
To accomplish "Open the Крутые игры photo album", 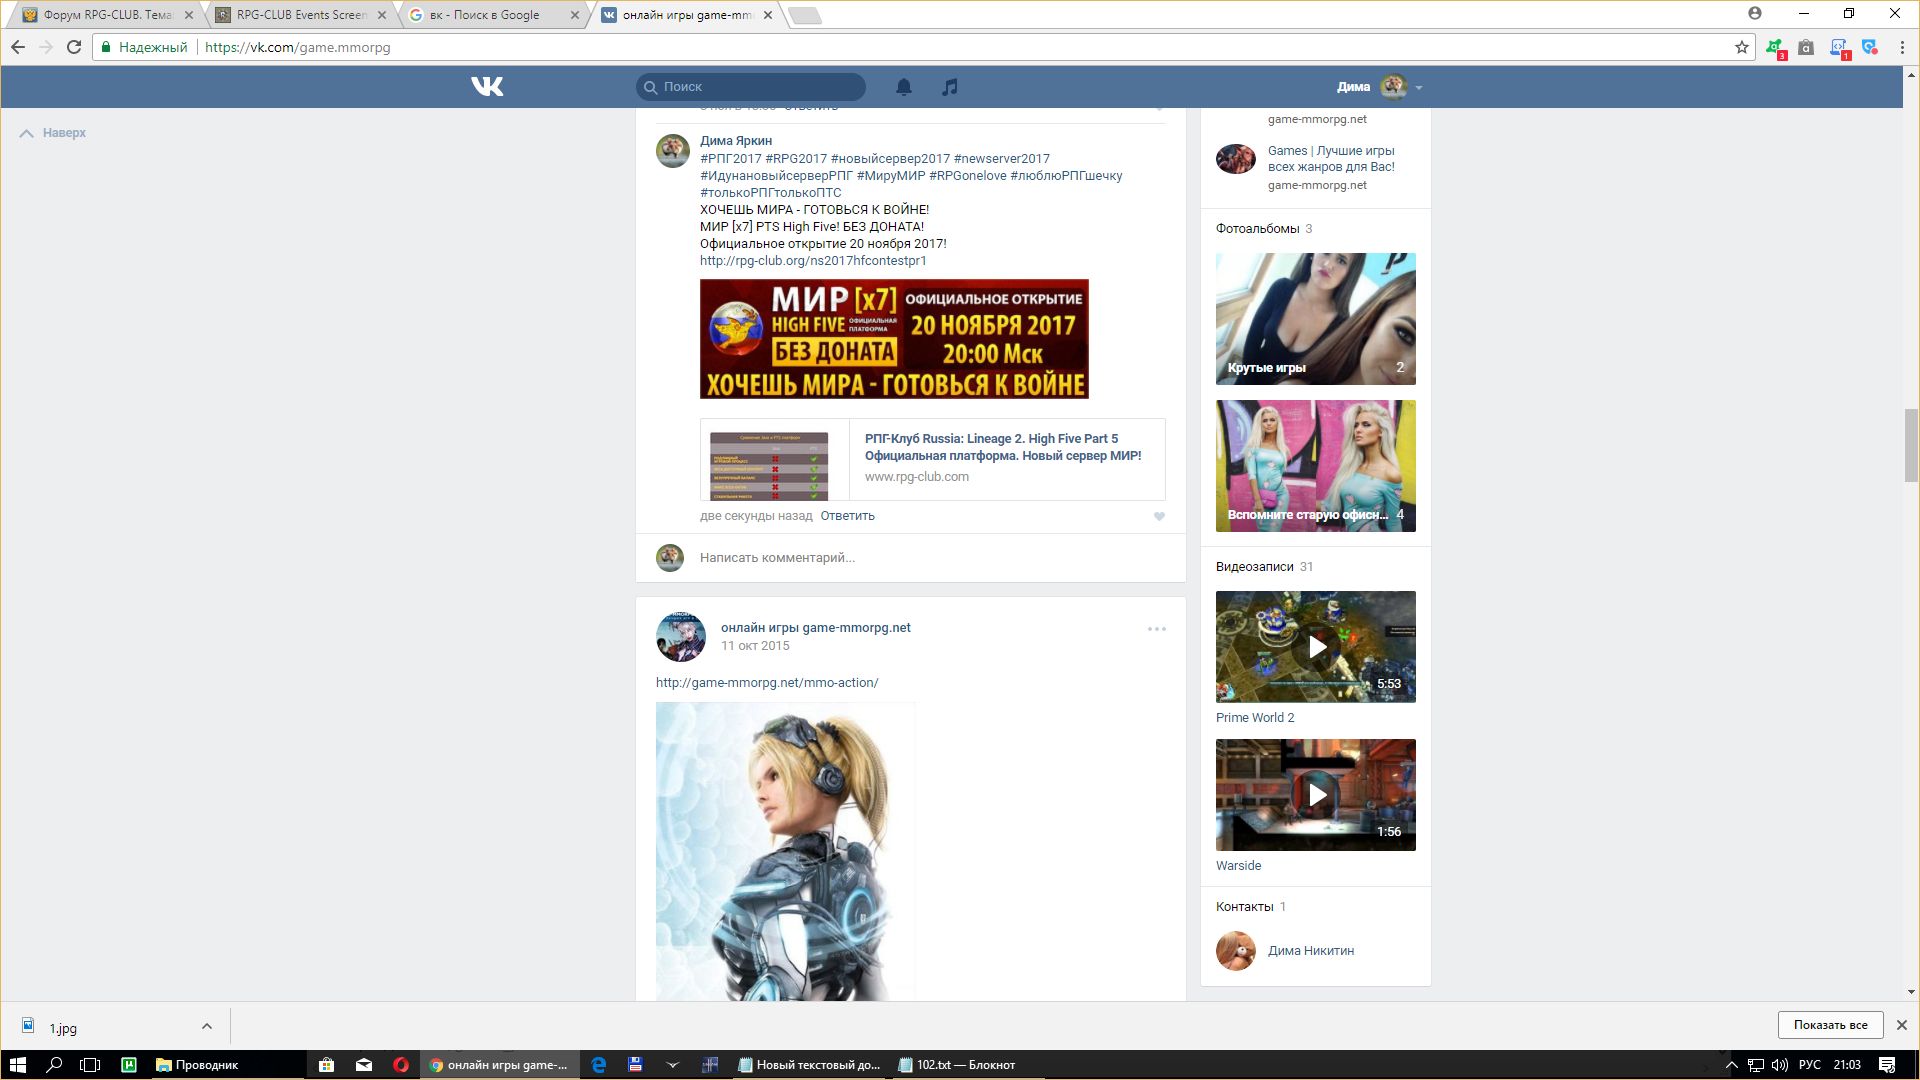I will (1316, 319).
